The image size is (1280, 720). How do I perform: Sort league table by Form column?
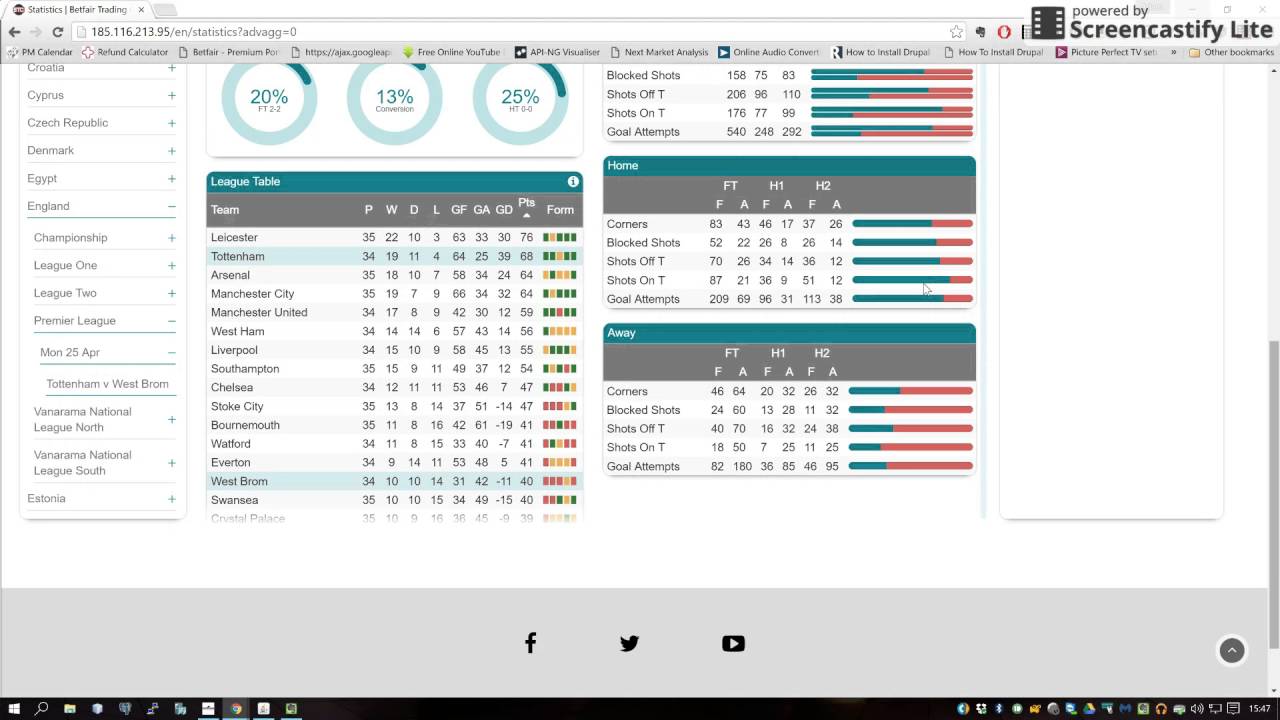coord(560,210)
